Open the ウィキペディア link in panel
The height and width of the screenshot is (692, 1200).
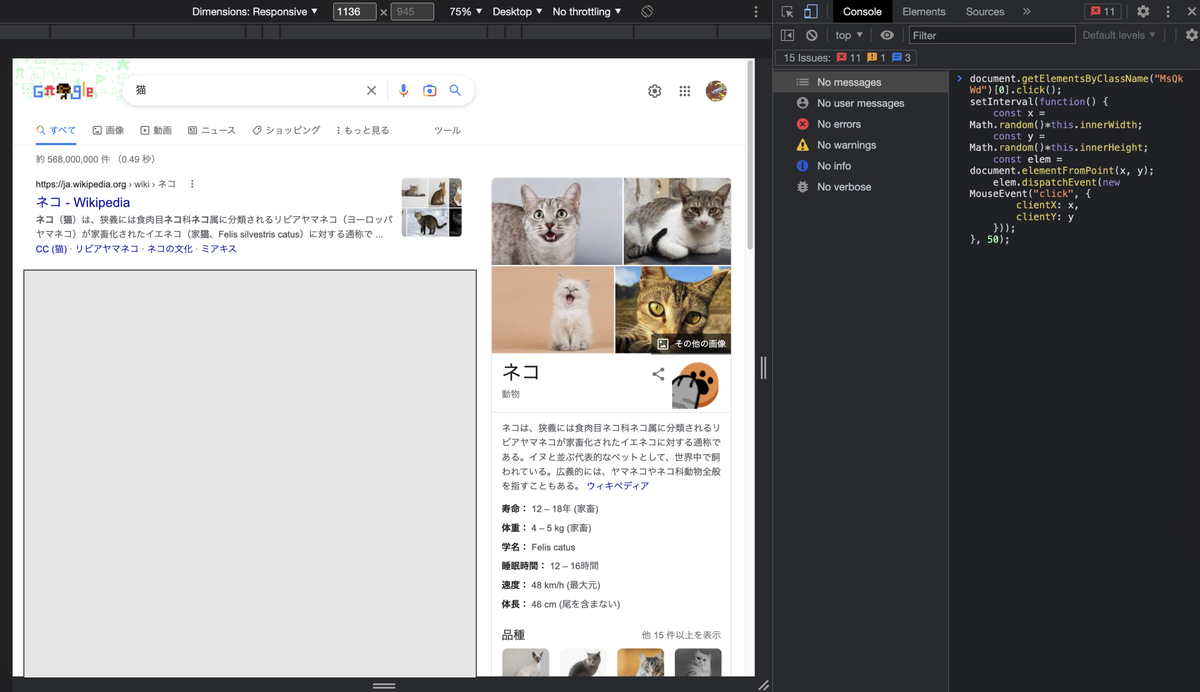pos(618,486)
